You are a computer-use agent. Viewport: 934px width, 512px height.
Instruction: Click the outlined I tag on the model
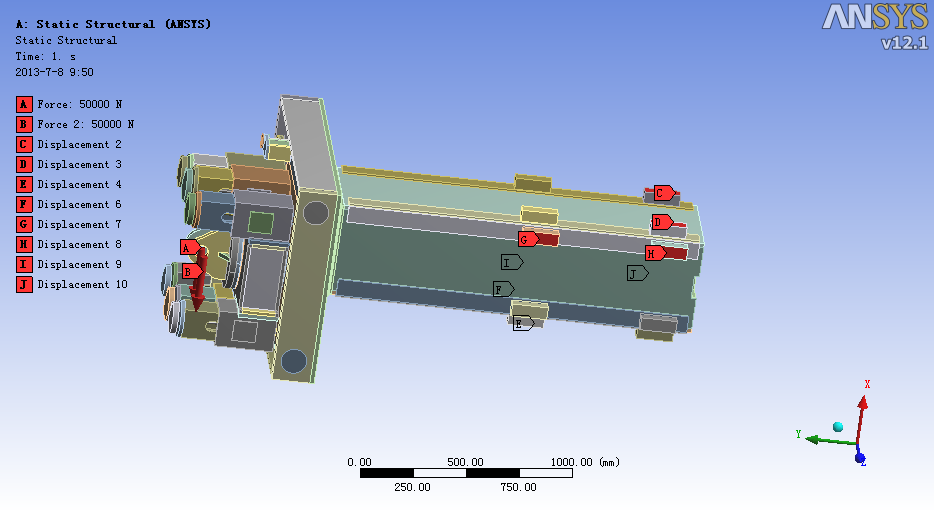coord(510,262)
